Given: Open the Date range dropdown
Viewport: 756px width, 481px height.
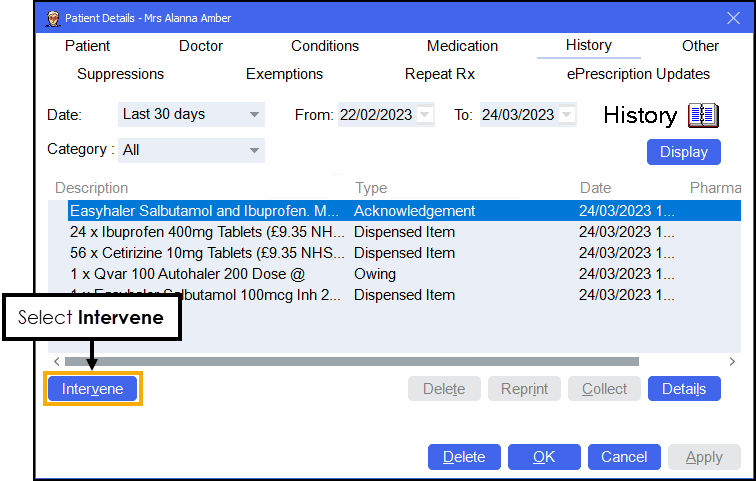Looking at the screenshot, I should click(254, 115).
